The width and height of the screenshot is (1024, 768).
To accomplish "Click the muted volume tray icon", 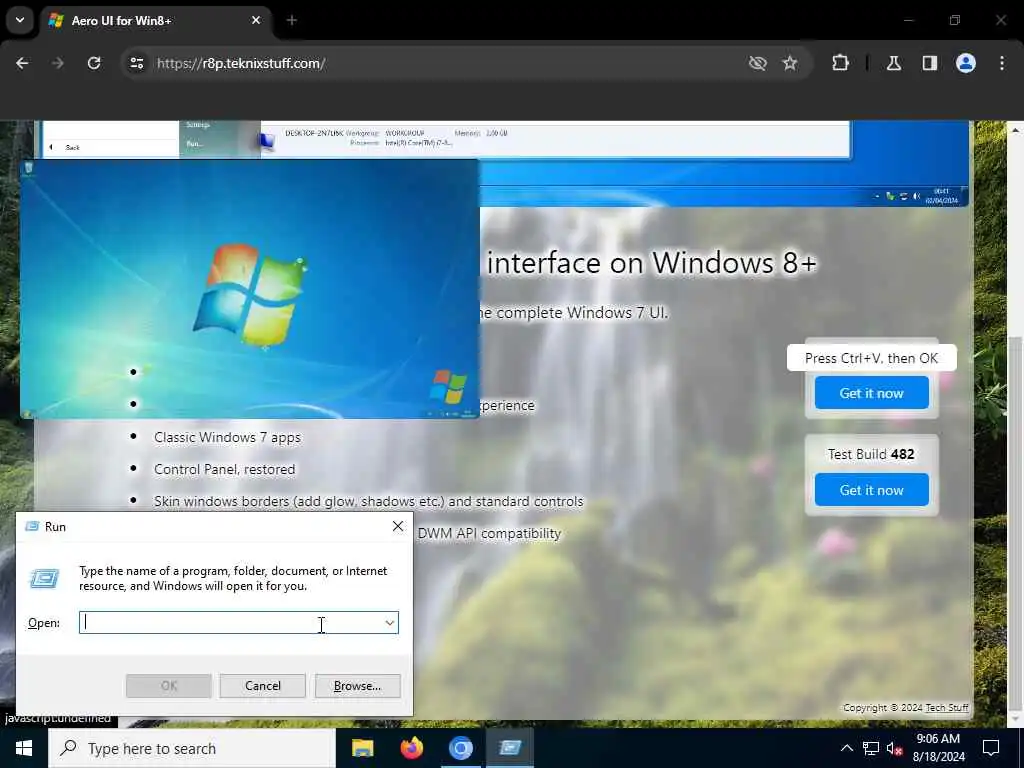I will (894, 748).
